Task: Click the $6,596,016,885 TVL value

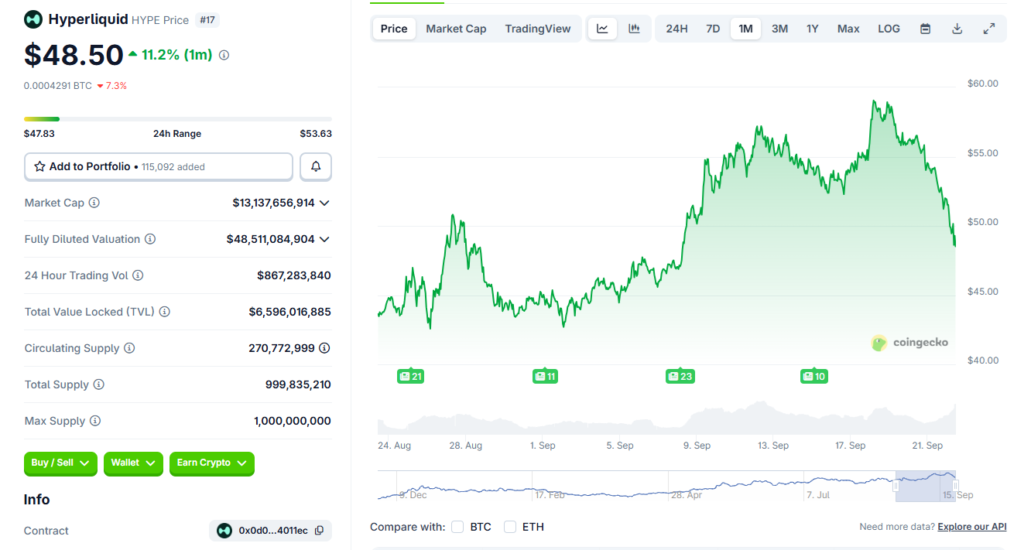Action: (290, 312)
